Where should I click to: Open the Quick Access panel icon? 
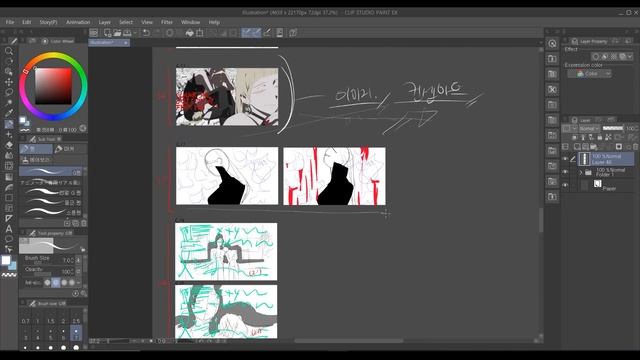click(552, 44)
